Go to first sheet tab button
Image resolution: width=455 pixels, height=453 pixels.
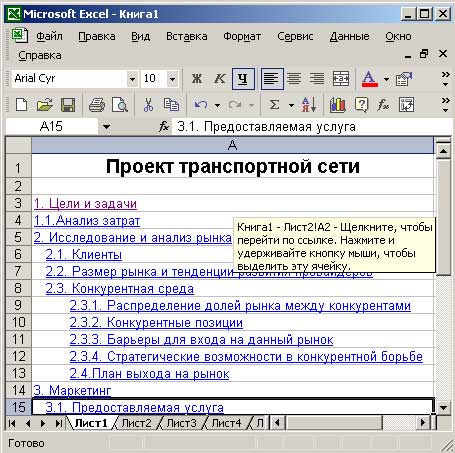tap(12, 424)
